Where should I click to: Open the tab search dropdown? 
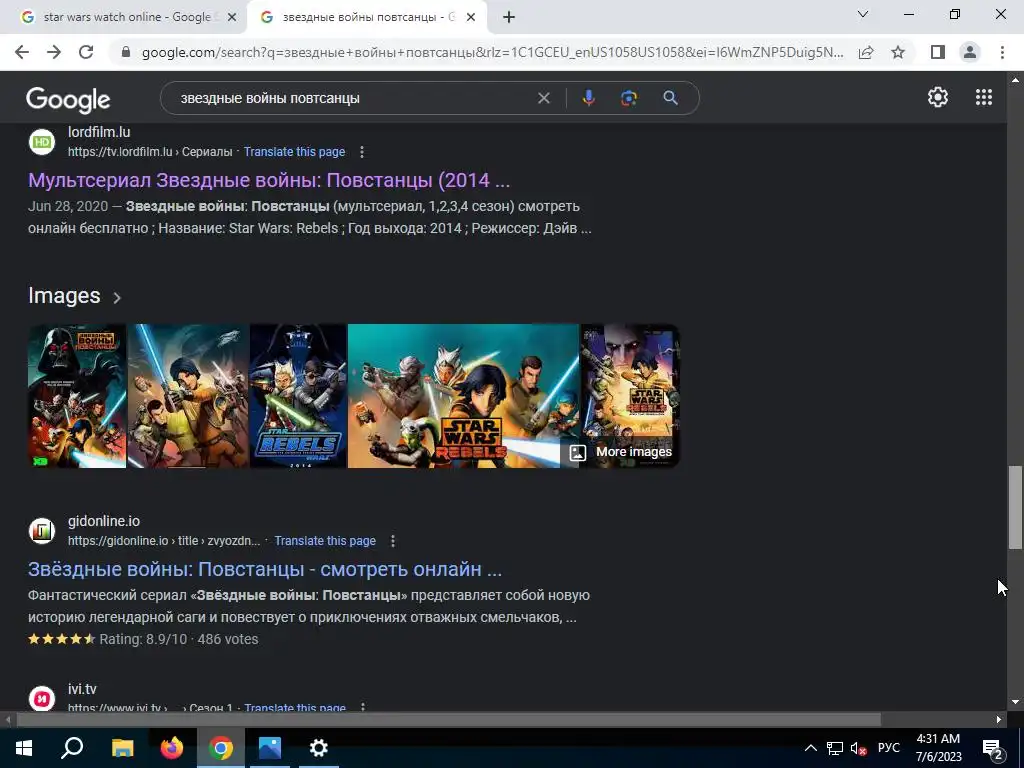(863, 14)
